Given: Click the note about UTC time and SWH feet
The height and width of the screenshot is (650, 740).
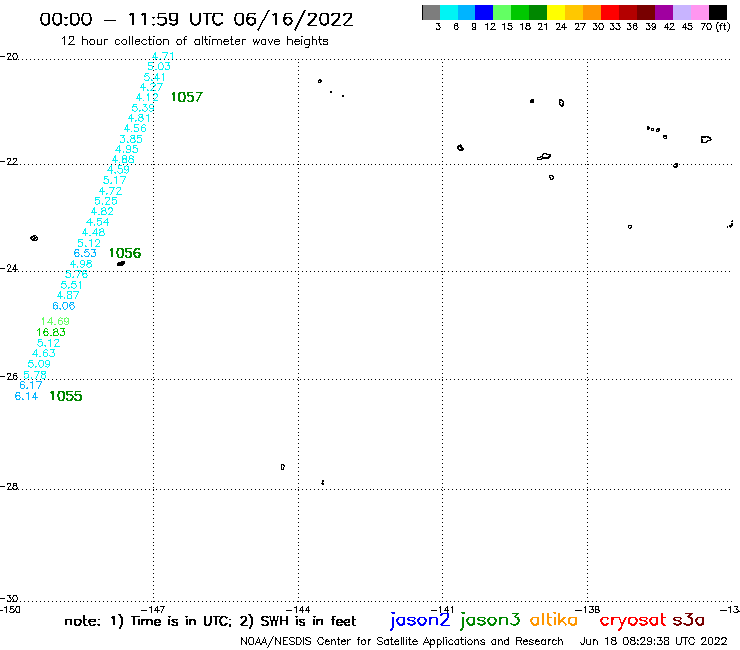Looking at the screenshot, I should (x=210, y=621).
